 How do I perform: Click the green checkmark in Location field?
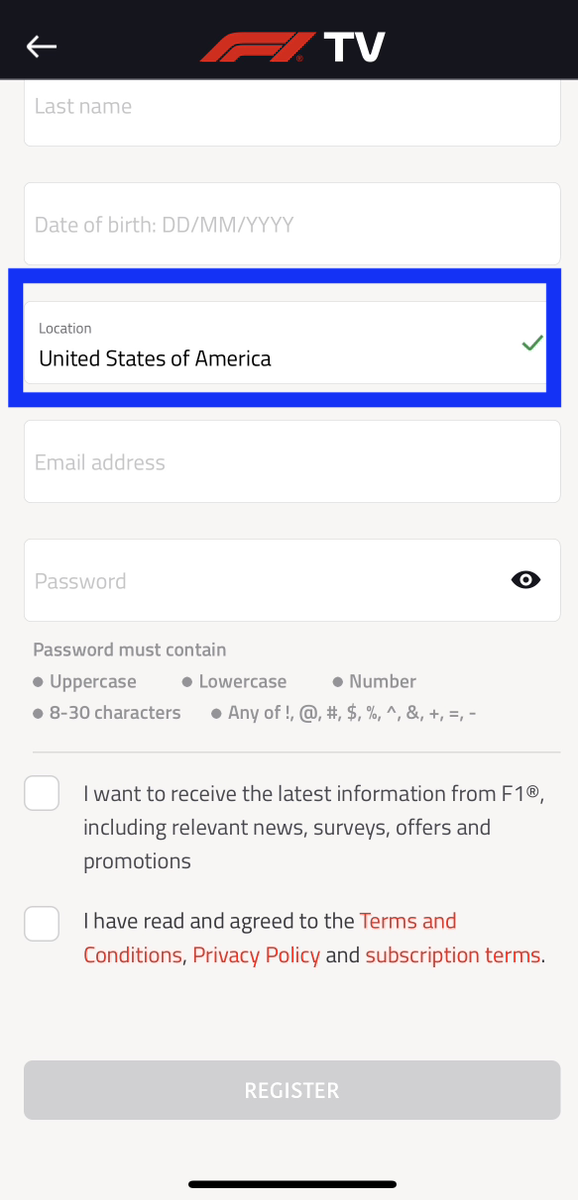pyautogui.click(x=533, y=343)
